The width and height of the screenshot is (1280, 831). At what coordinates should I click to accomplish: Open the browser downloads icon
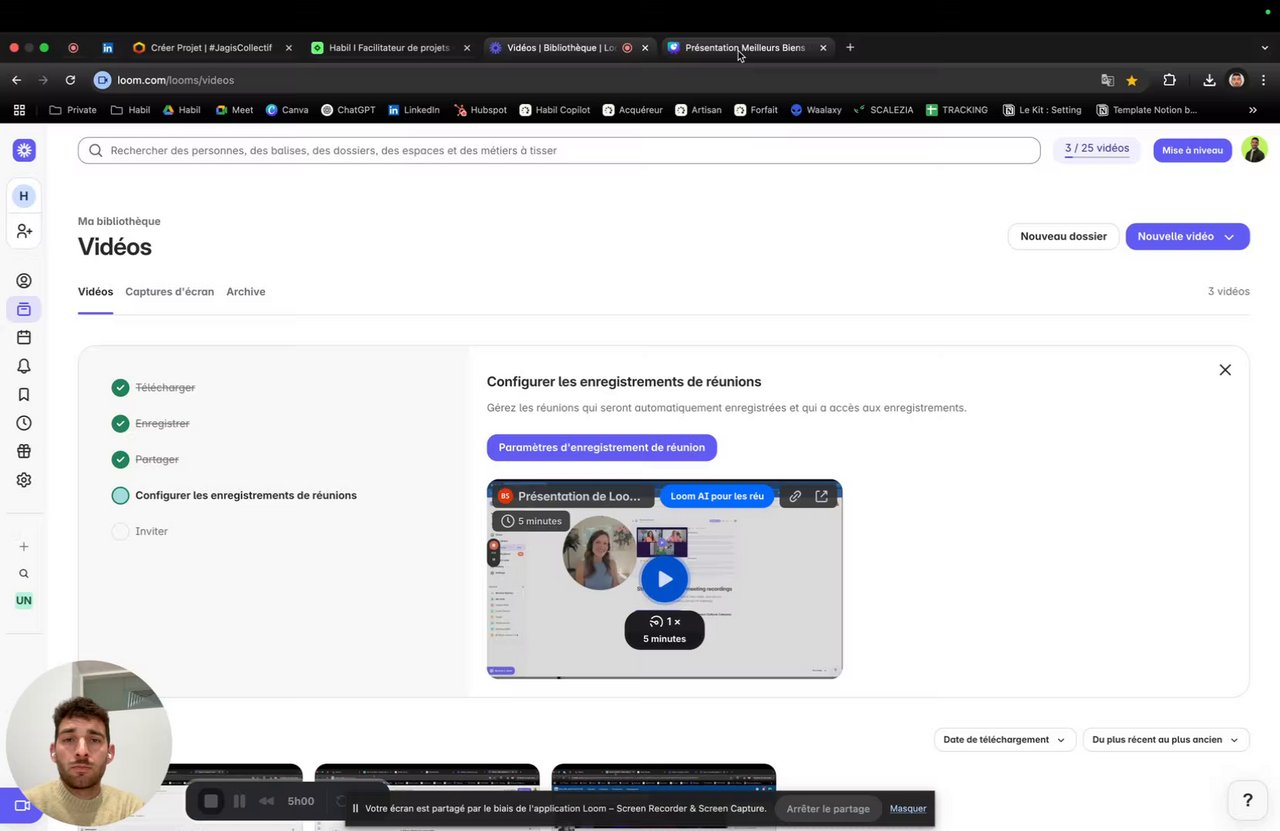tap(1209, 80)
